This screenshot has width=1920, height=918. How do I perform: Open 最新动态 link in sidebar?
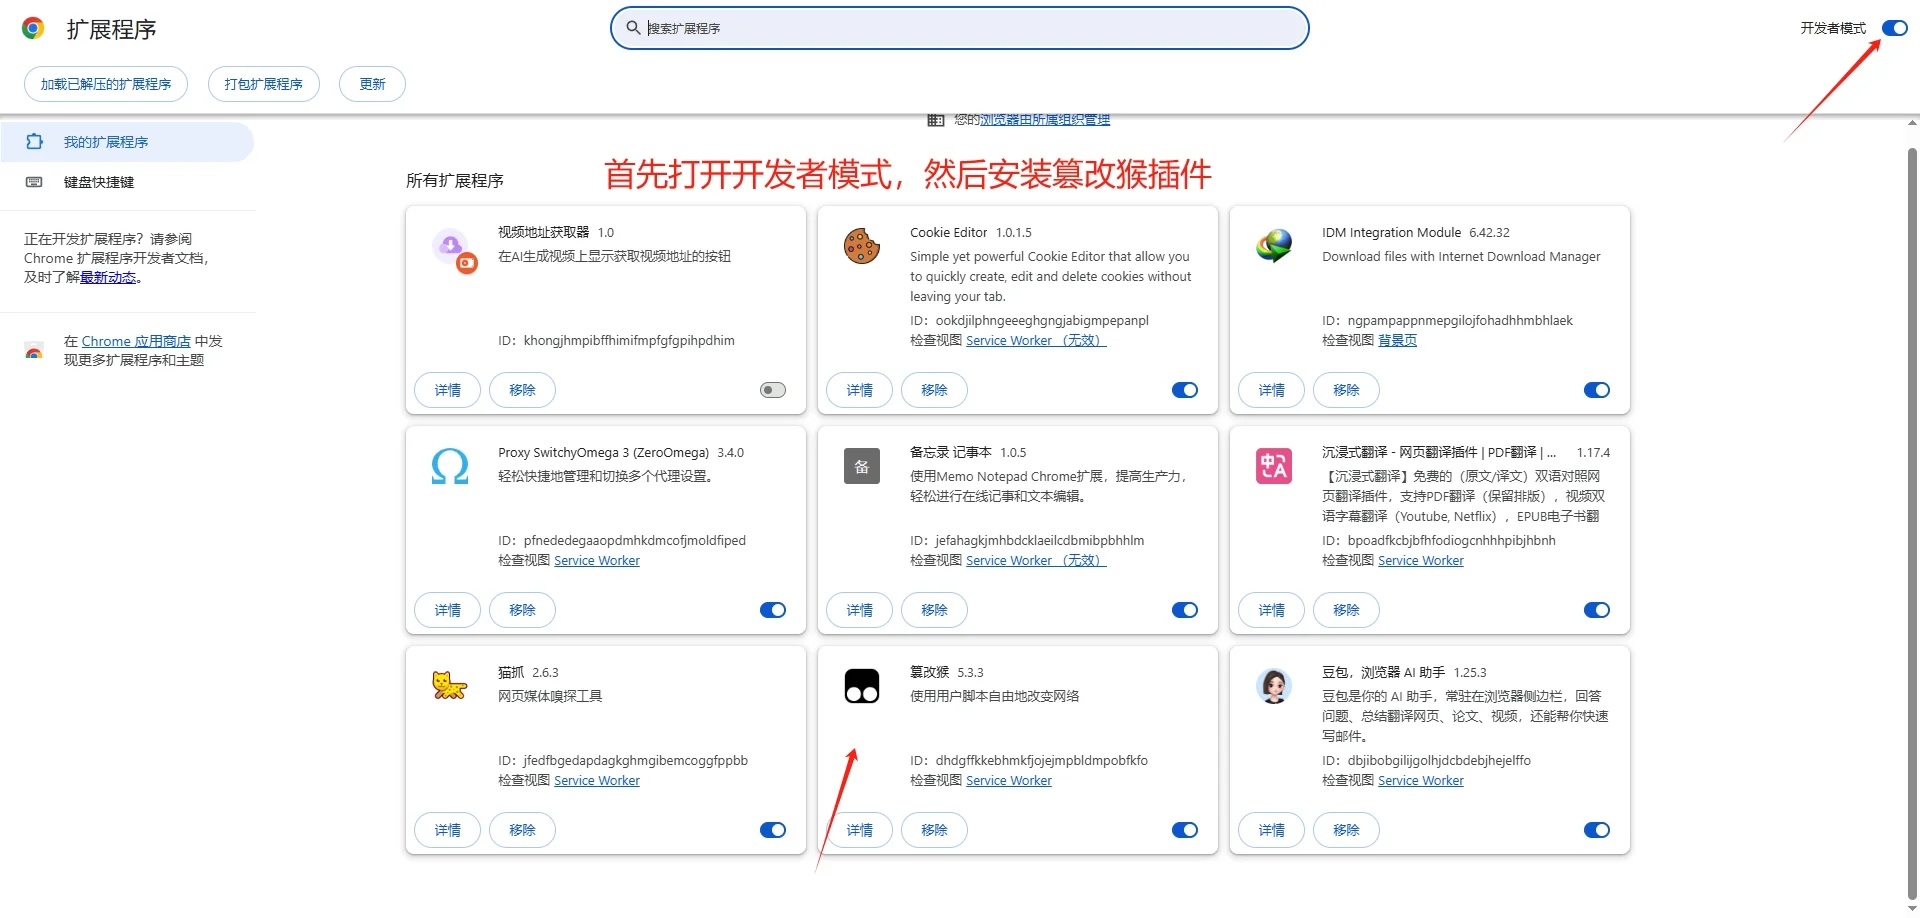coord(108,278)
